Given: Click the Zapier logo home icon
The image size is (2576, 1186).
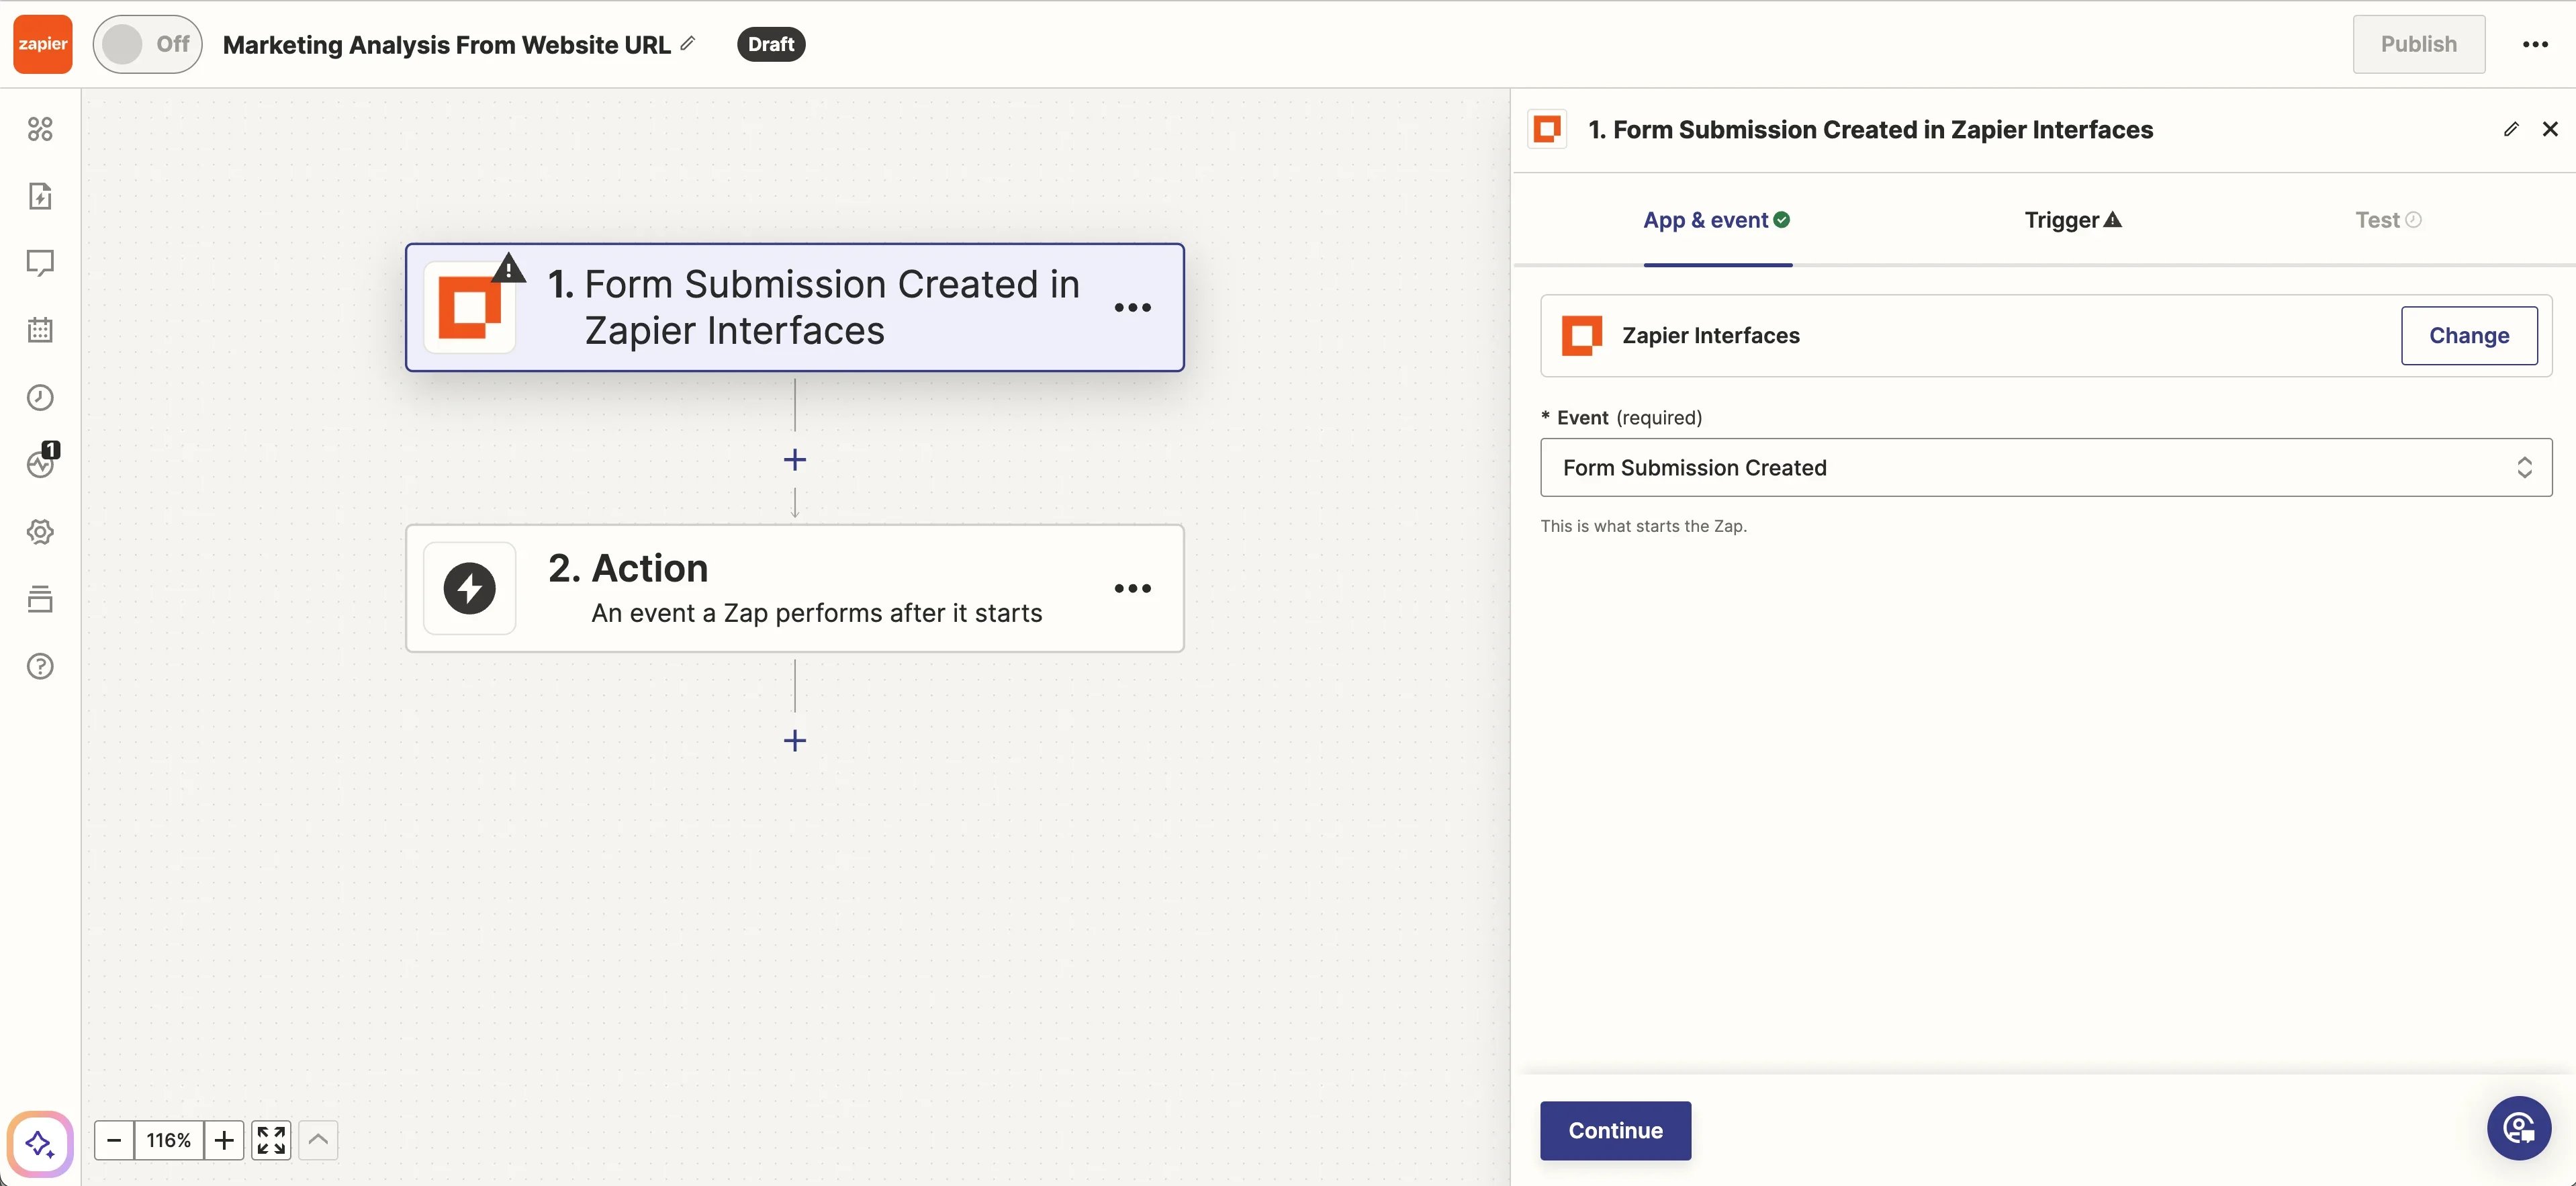Looking at the screenshot, I should (42, 44).
